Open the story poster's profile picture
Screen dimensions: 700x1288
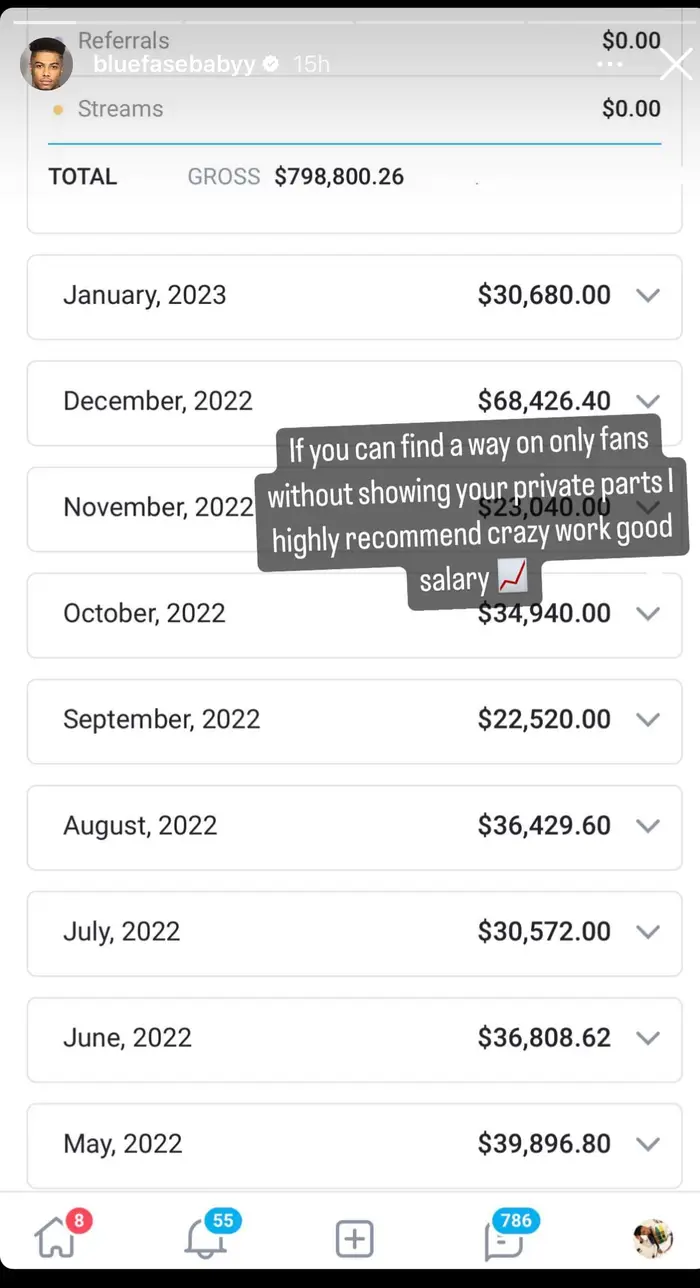pos(46,65)
